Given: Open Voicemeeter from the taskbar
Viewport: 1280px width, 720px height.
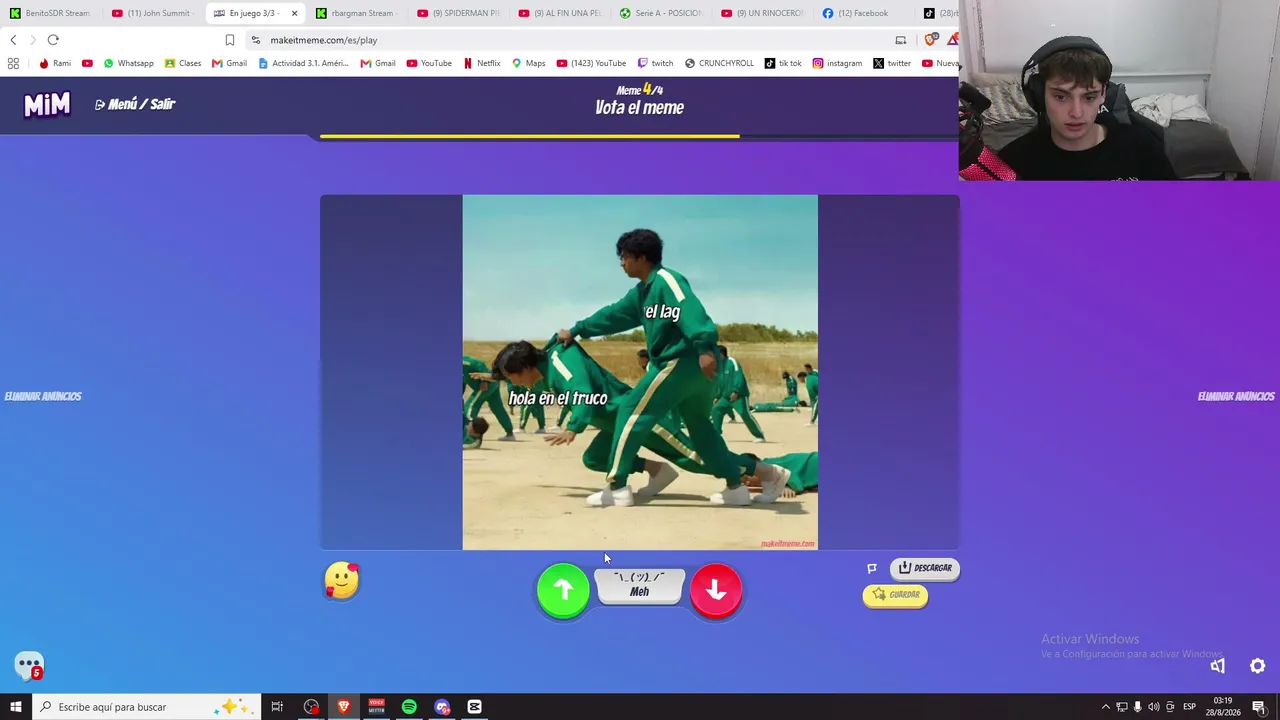Looking at the screenshot, I should click(376, 707).
